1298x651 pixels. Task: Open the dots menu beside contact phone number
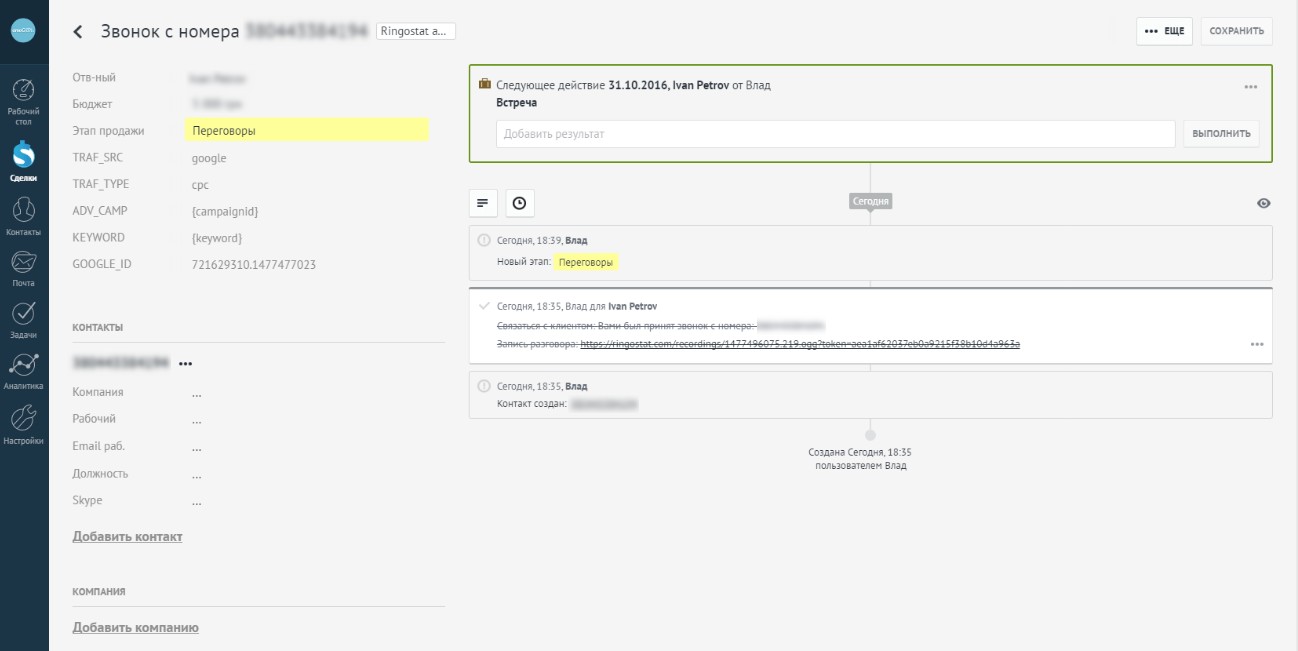[x=186, y=363]
